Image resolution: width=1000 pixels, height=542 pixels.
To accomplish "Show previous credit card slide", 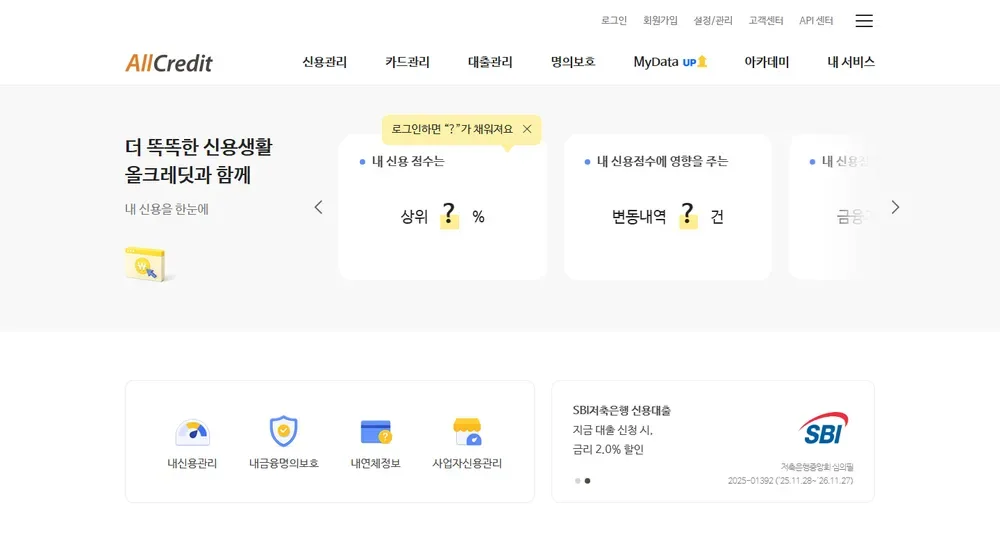I will [318, 207].
